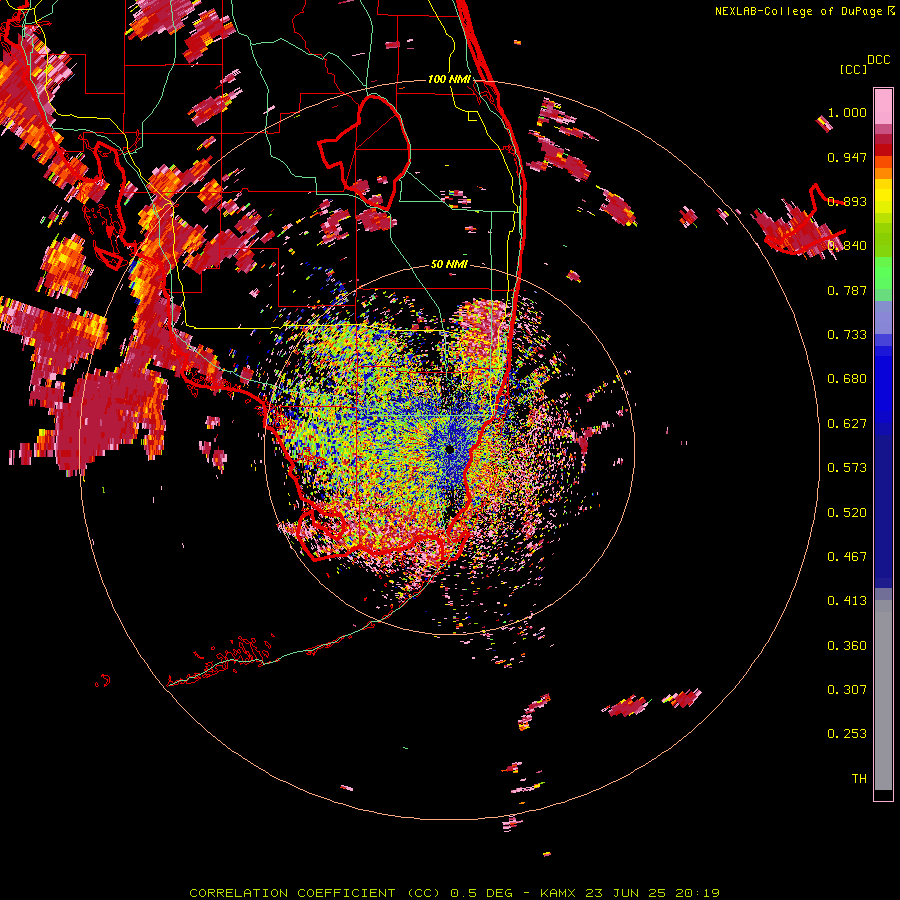Select the 0.840 scale value
This screenshot has width=900, height=900.
point(847,246)
